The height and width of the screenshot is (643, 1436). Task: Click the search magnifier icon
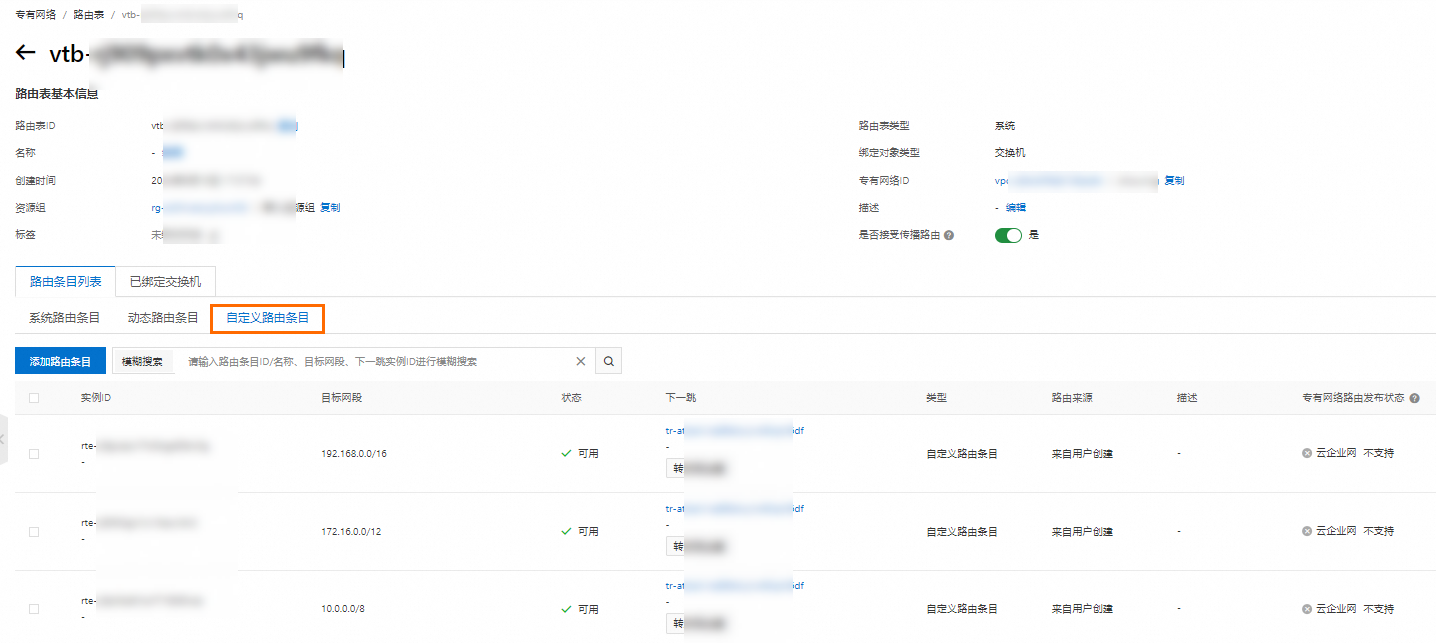click(608, 361)
